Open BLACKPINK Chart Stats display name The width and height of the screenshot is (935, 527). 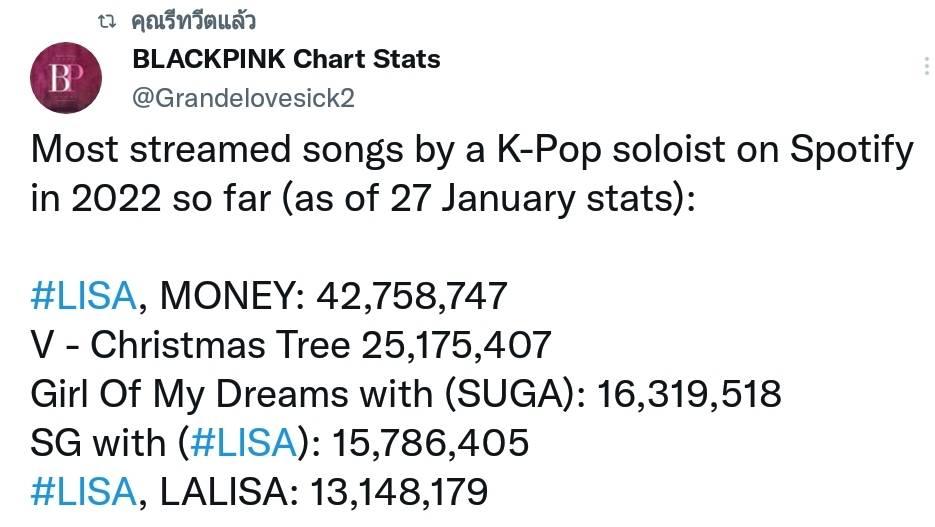(286, 59)
